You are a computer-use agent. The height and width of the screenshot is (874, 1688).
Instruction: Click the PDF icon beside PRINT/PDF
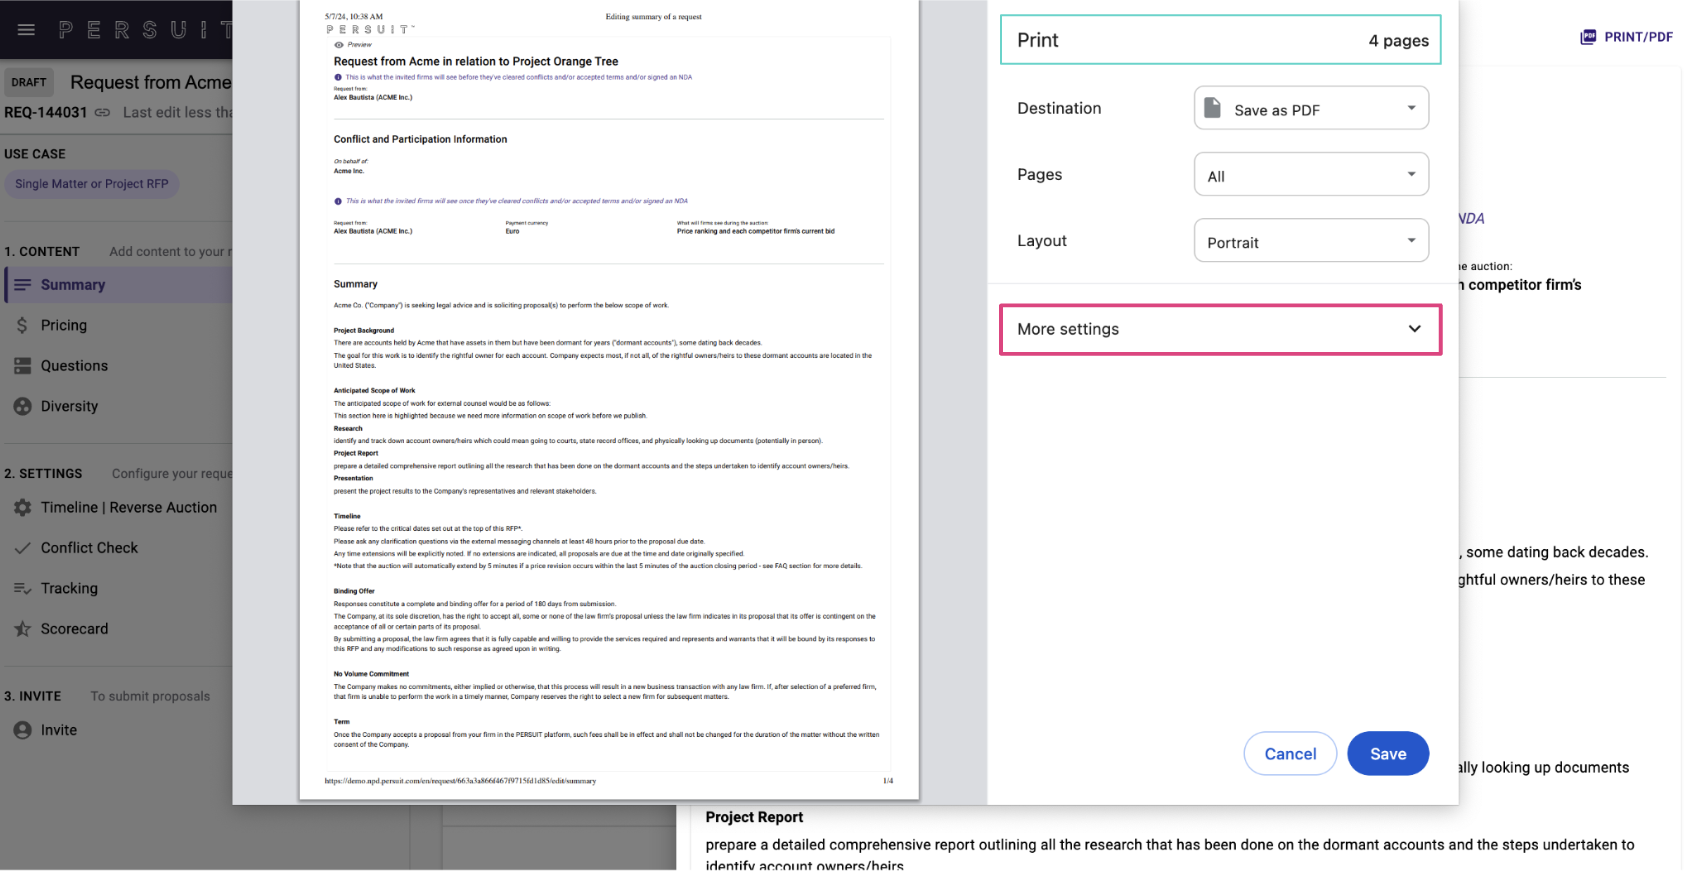[x=1588, y=37]
